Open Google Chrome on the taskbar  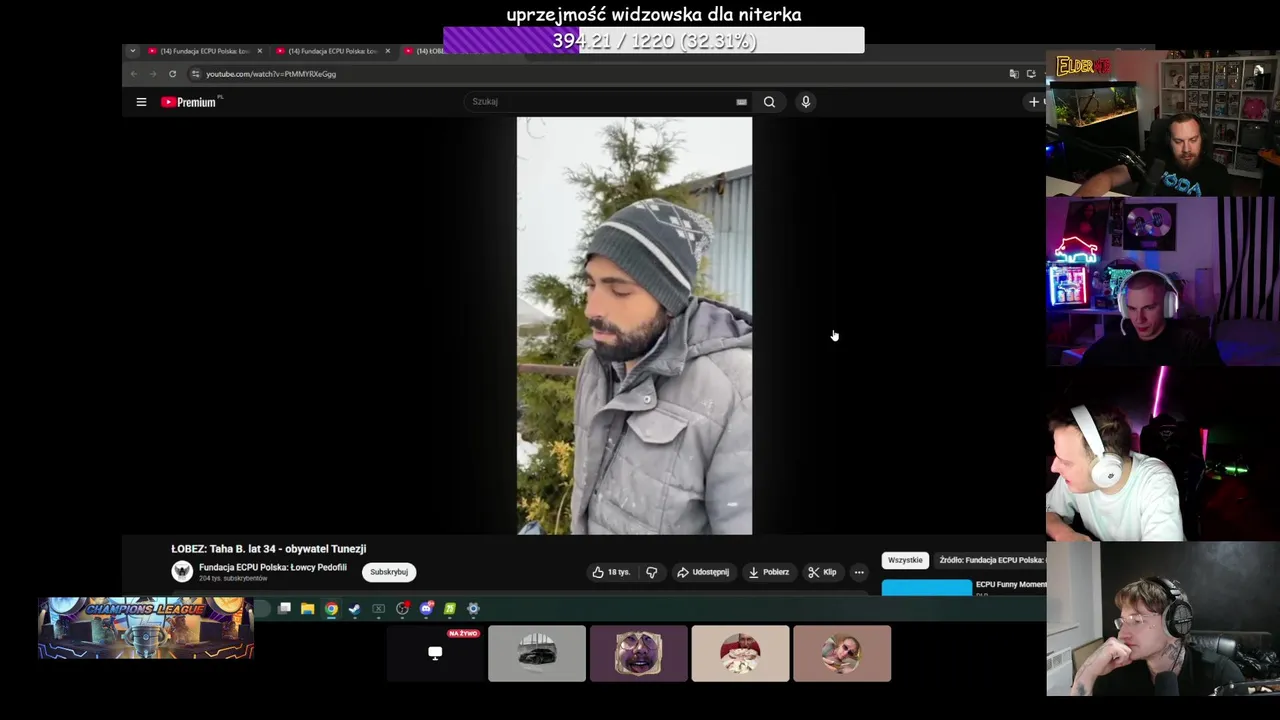pyautogui.click(x=331, y=608)
